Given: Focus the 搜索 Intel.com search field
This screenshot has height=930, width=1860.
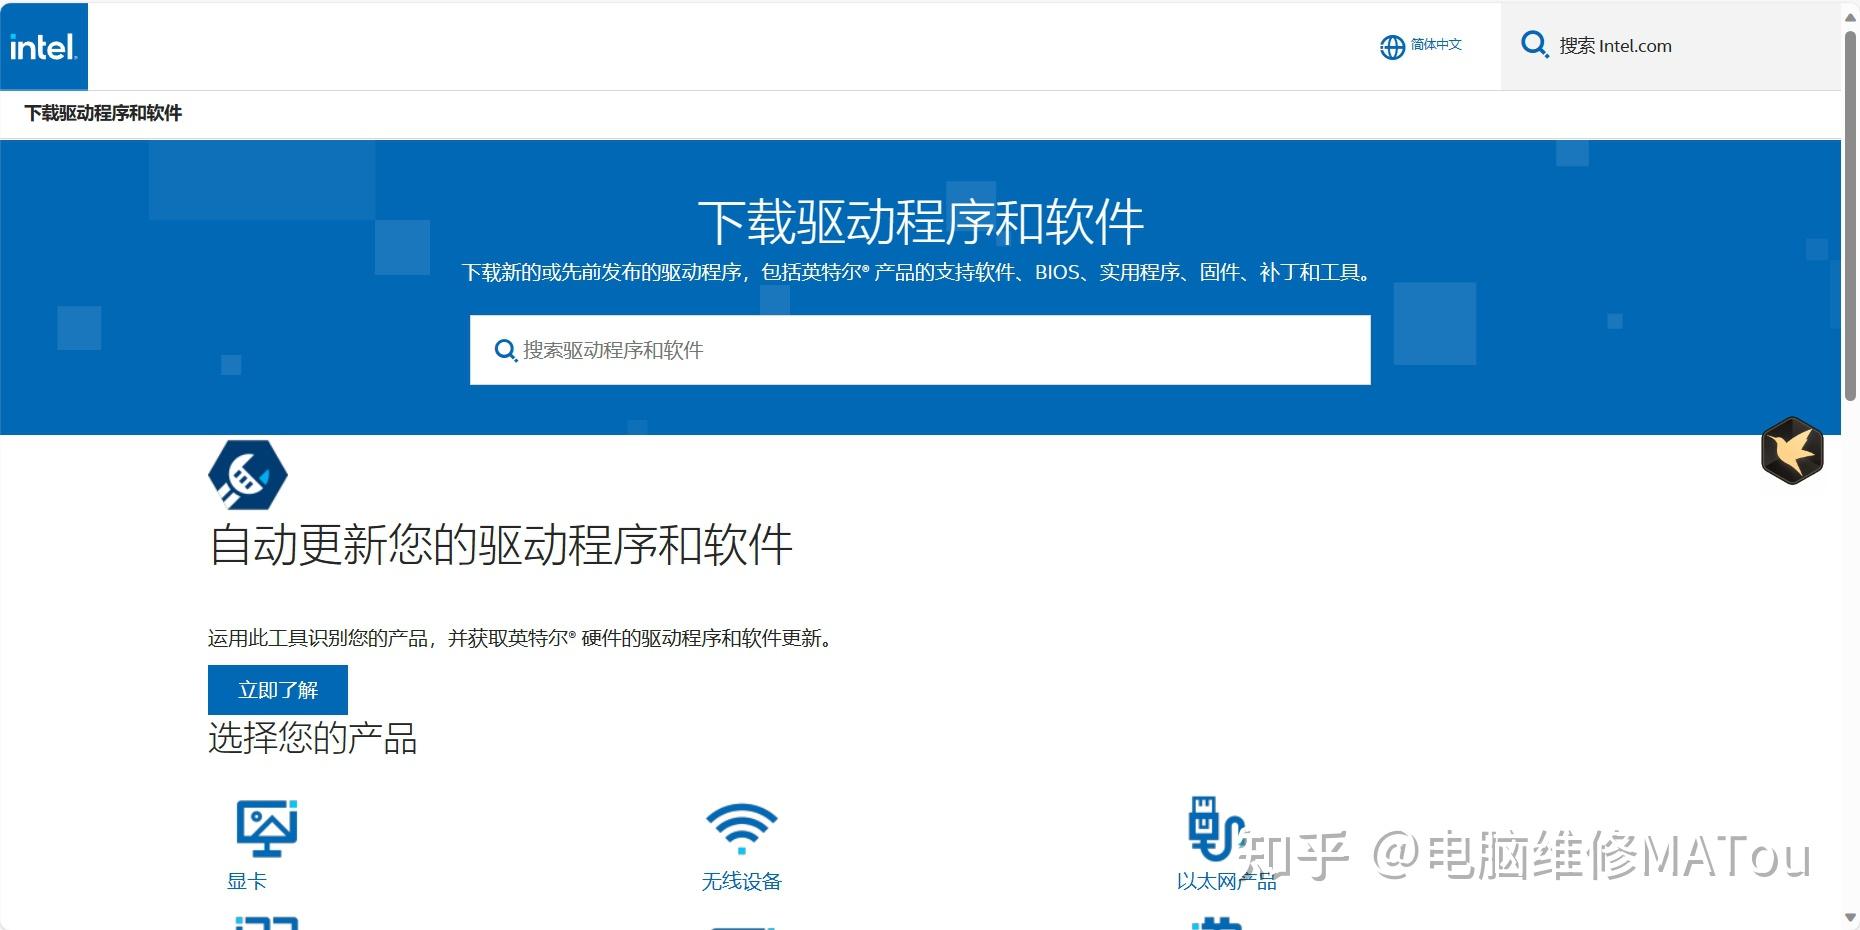Looking at the screenshot, I should point(1671,46).
